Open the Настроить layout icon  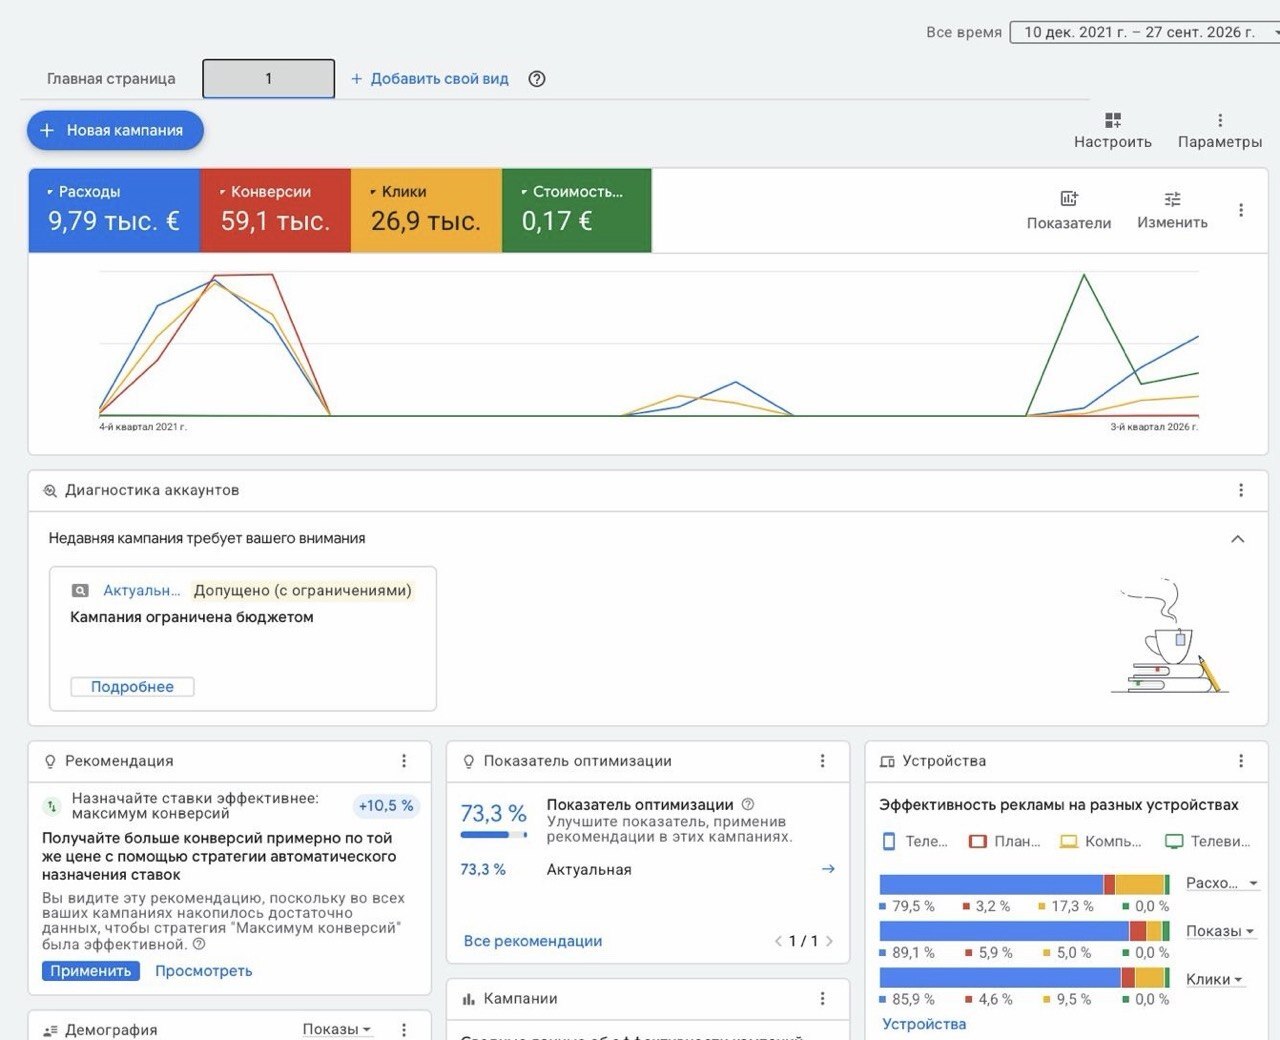[x=1113, y=120]
